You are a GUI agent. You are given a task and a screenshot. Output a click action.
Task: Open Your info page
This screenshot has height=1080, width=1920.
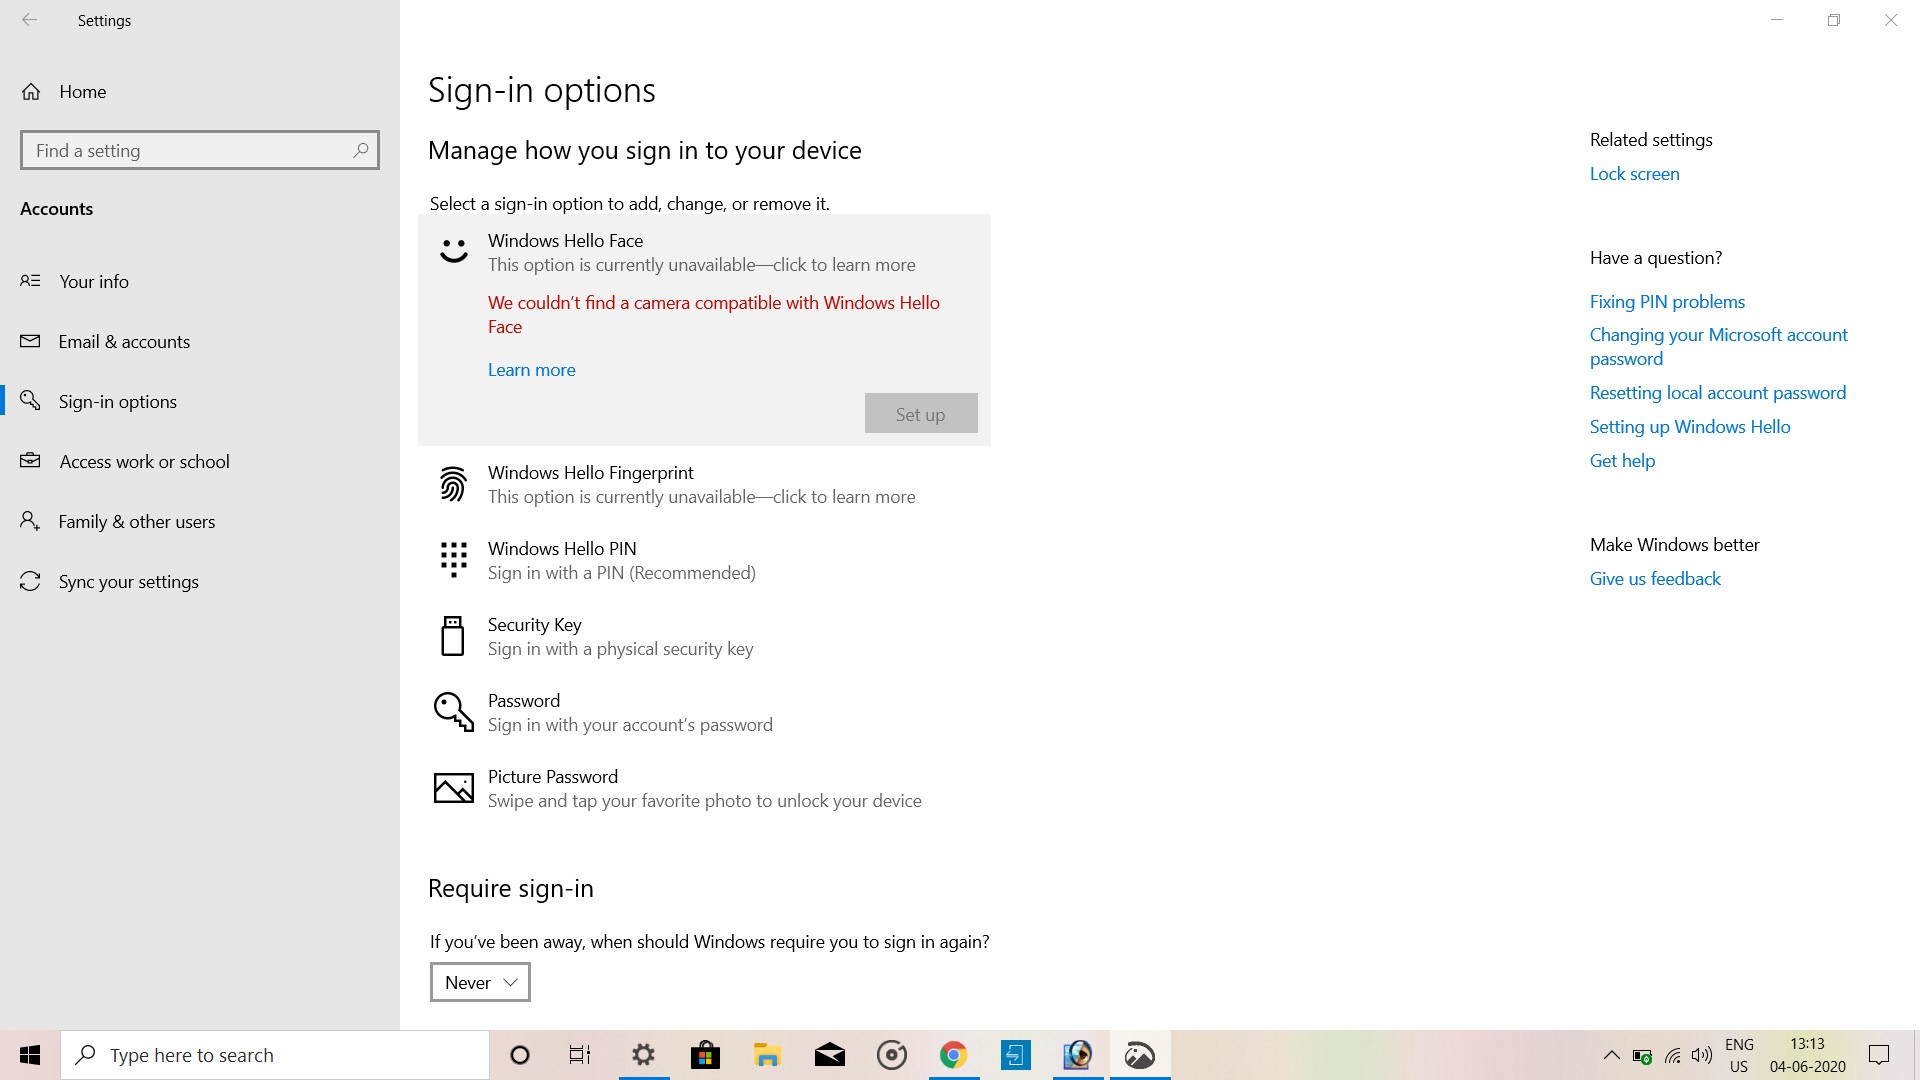click(200, 282)
